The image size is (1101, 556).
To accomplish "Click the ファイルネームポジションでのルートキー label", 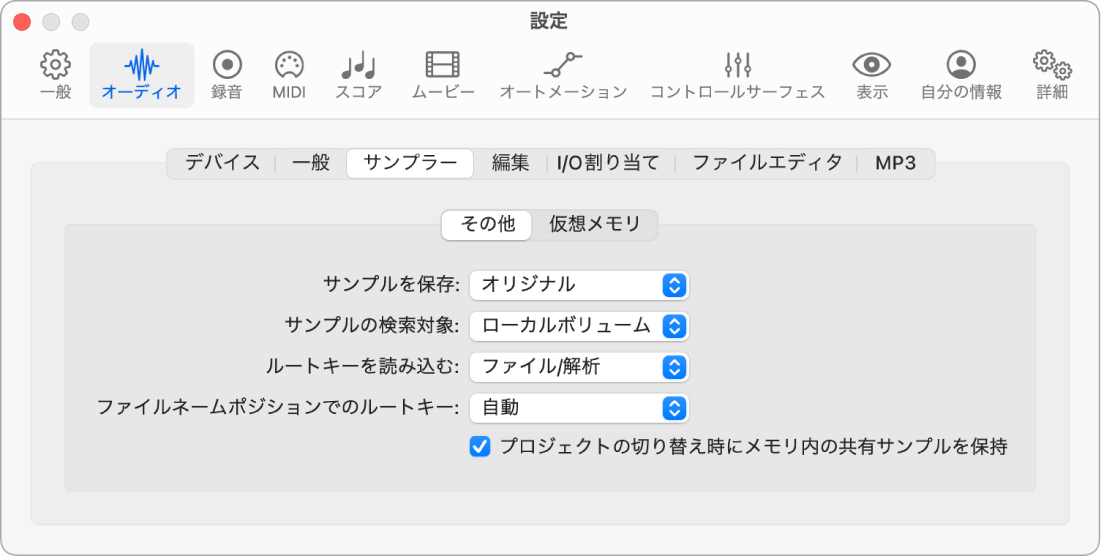I will 278,407.
